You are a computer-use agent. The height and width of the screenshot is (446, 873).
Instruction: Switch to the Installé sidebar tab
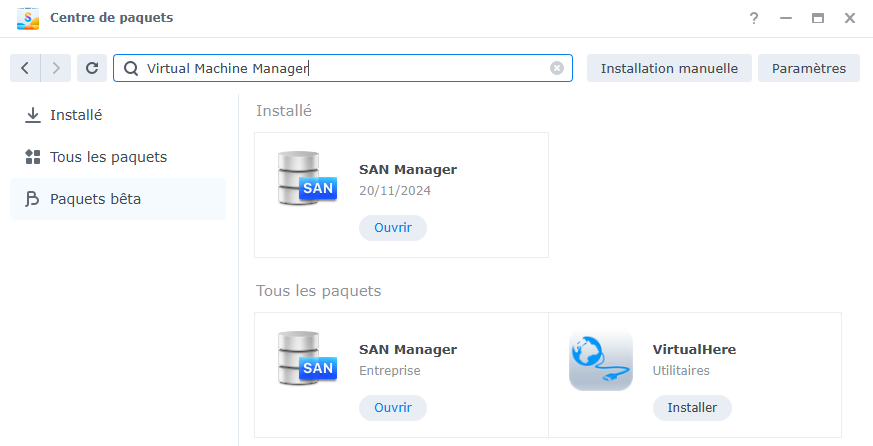click(x=76, y=115)
